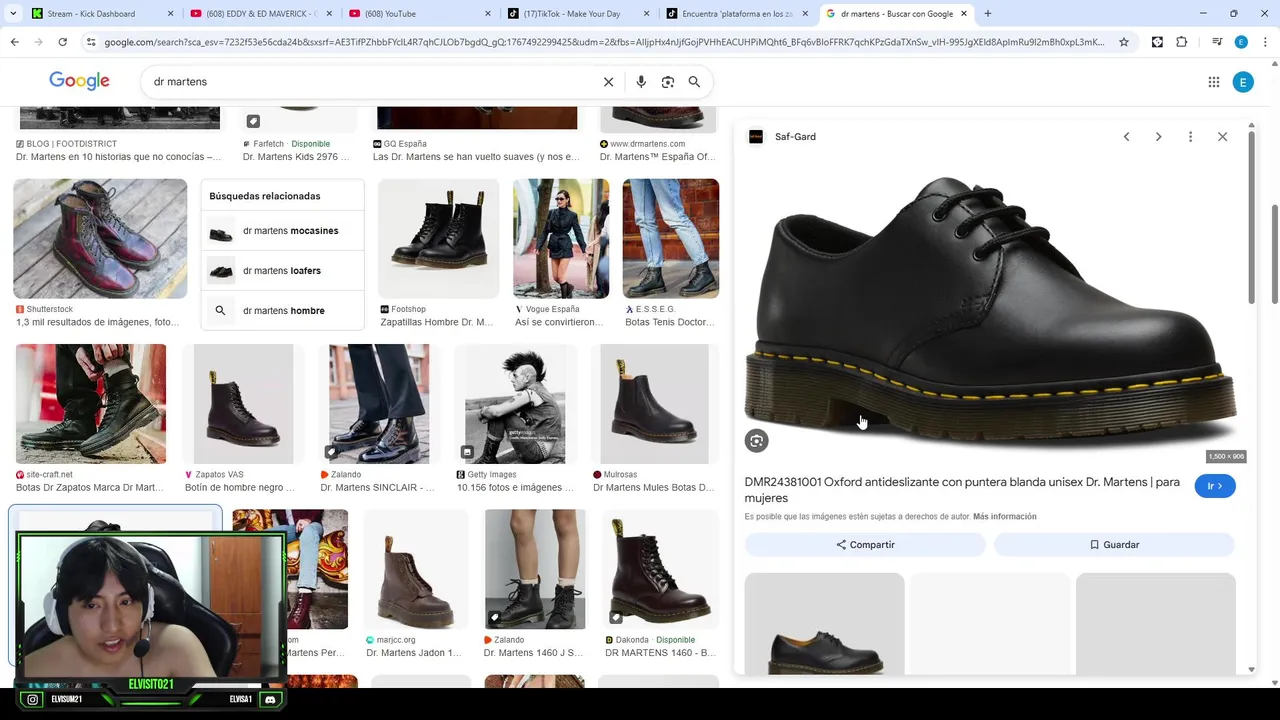View site information icon in address bar
Screen dimensions: 1280x720
click(x=91, y=42)
